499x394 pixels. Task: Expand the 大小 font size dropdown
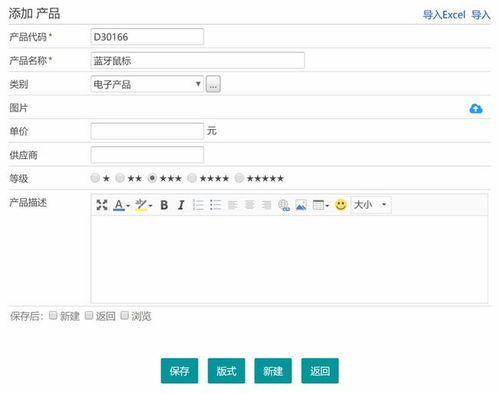tap(371, 204)
